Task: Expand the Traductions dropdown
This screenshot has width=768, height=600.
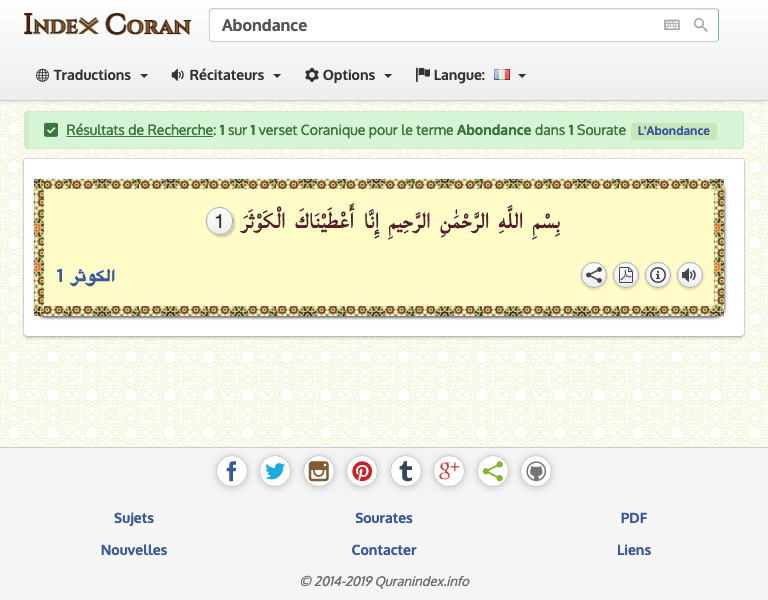Action: click(x=92, y=75)
